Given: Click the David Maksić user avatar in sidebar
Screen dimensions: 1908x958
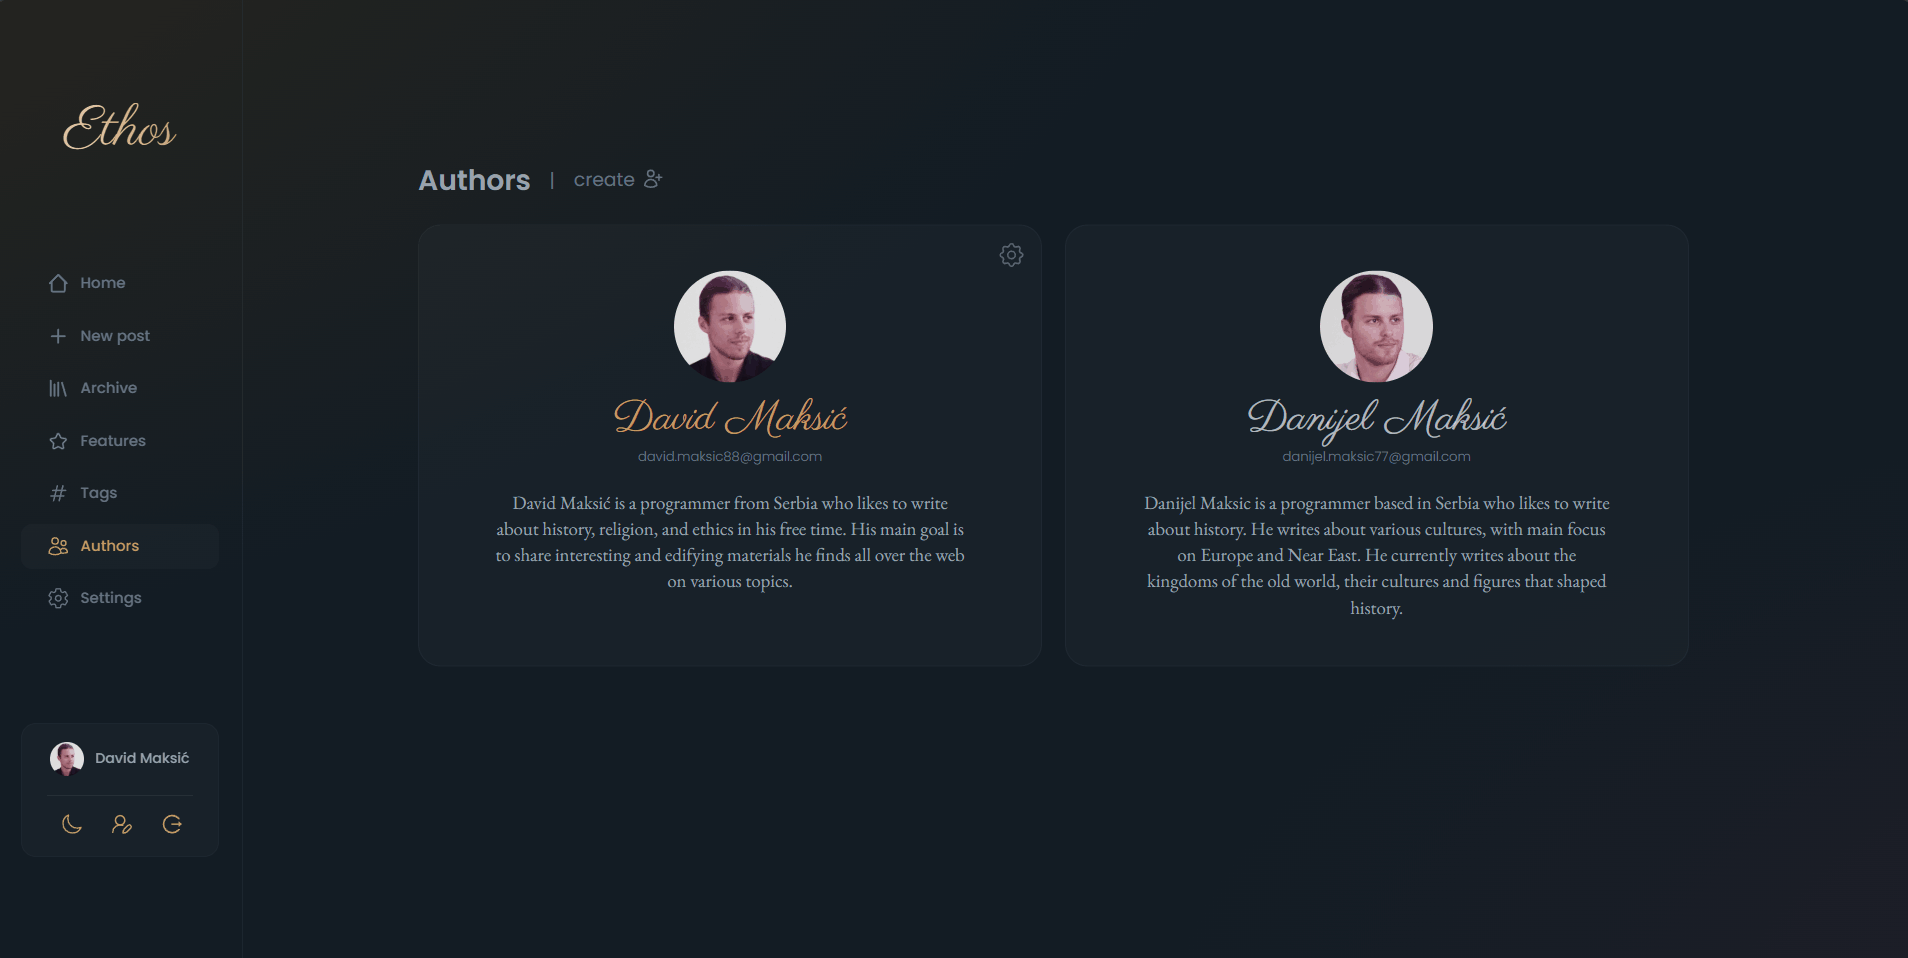Looking at the screenshot, I should [66, 758].
